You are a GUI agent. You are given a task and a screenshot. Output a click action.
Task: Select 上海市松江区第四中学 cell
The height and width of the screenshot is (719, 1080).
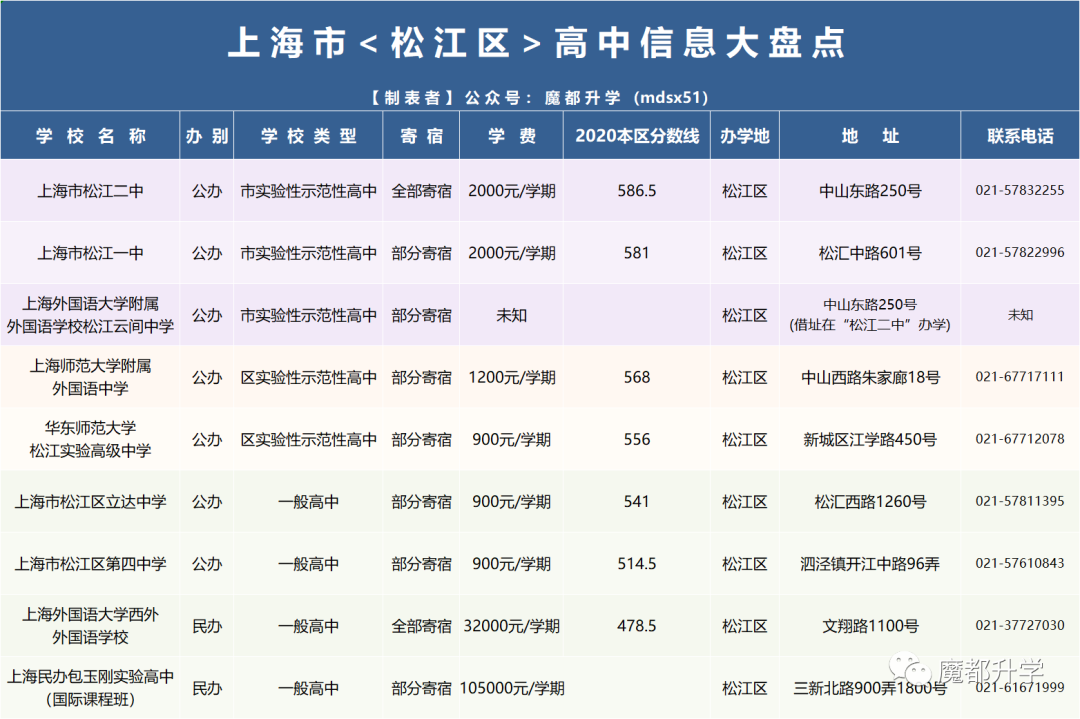click(x=90, y=563)
